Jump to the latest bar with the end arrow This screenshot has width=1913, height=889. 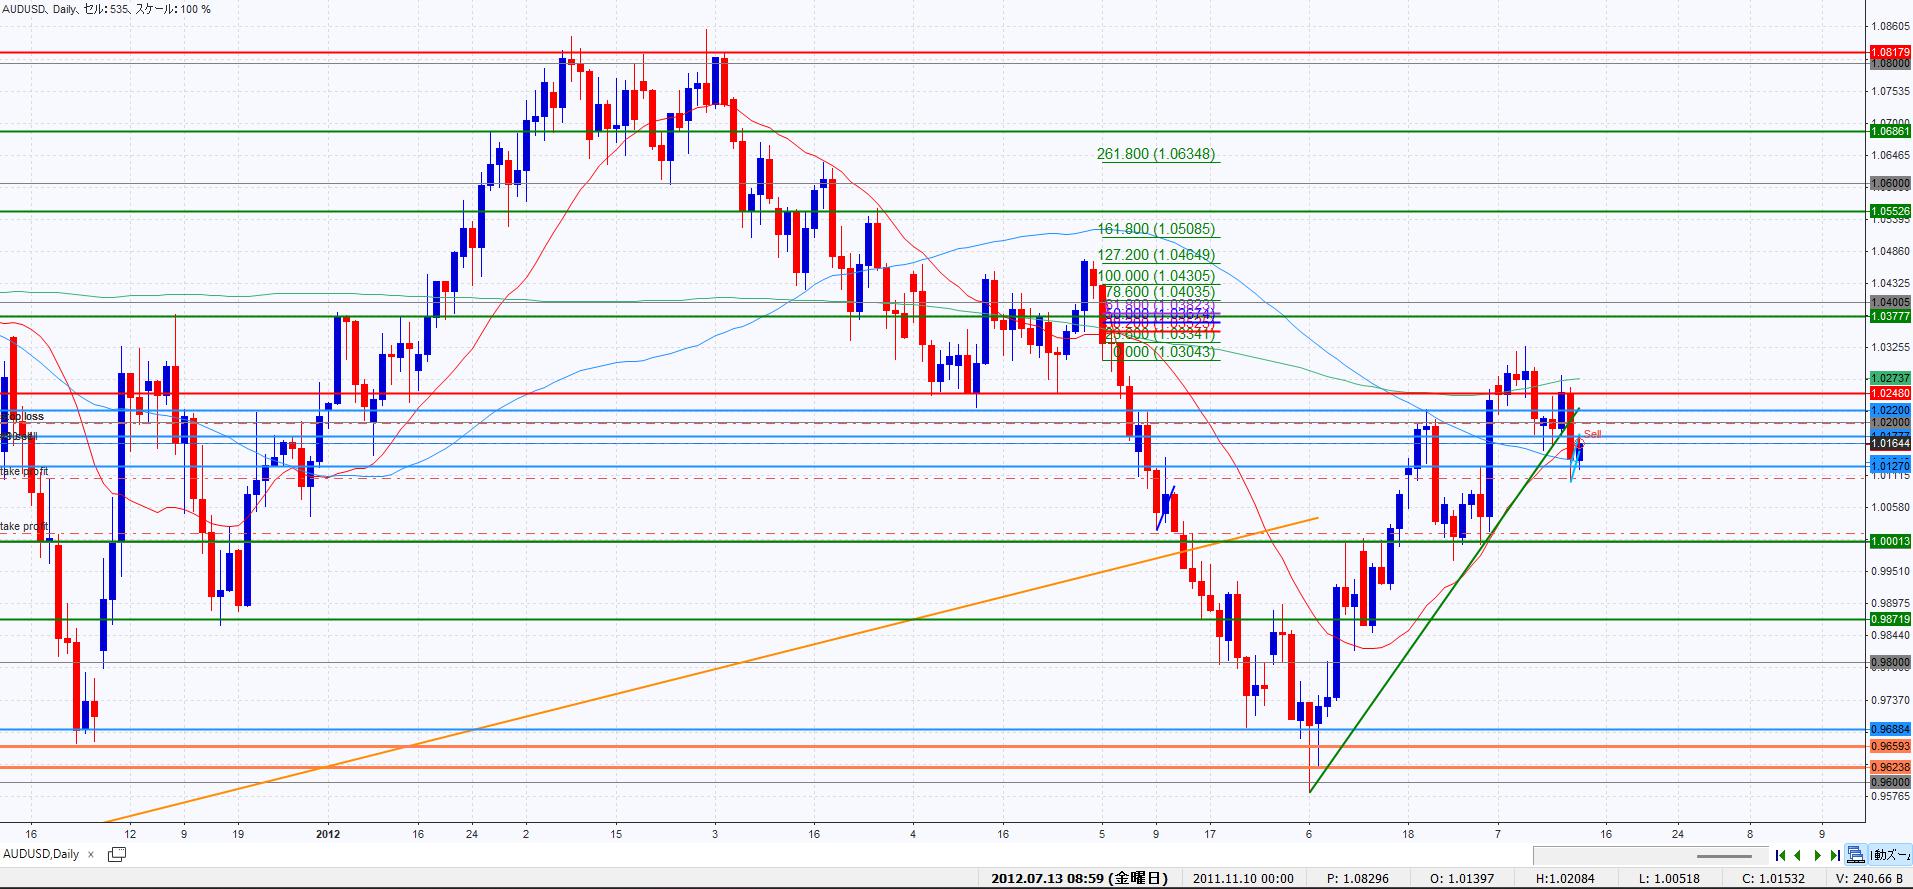(1835, 855)
